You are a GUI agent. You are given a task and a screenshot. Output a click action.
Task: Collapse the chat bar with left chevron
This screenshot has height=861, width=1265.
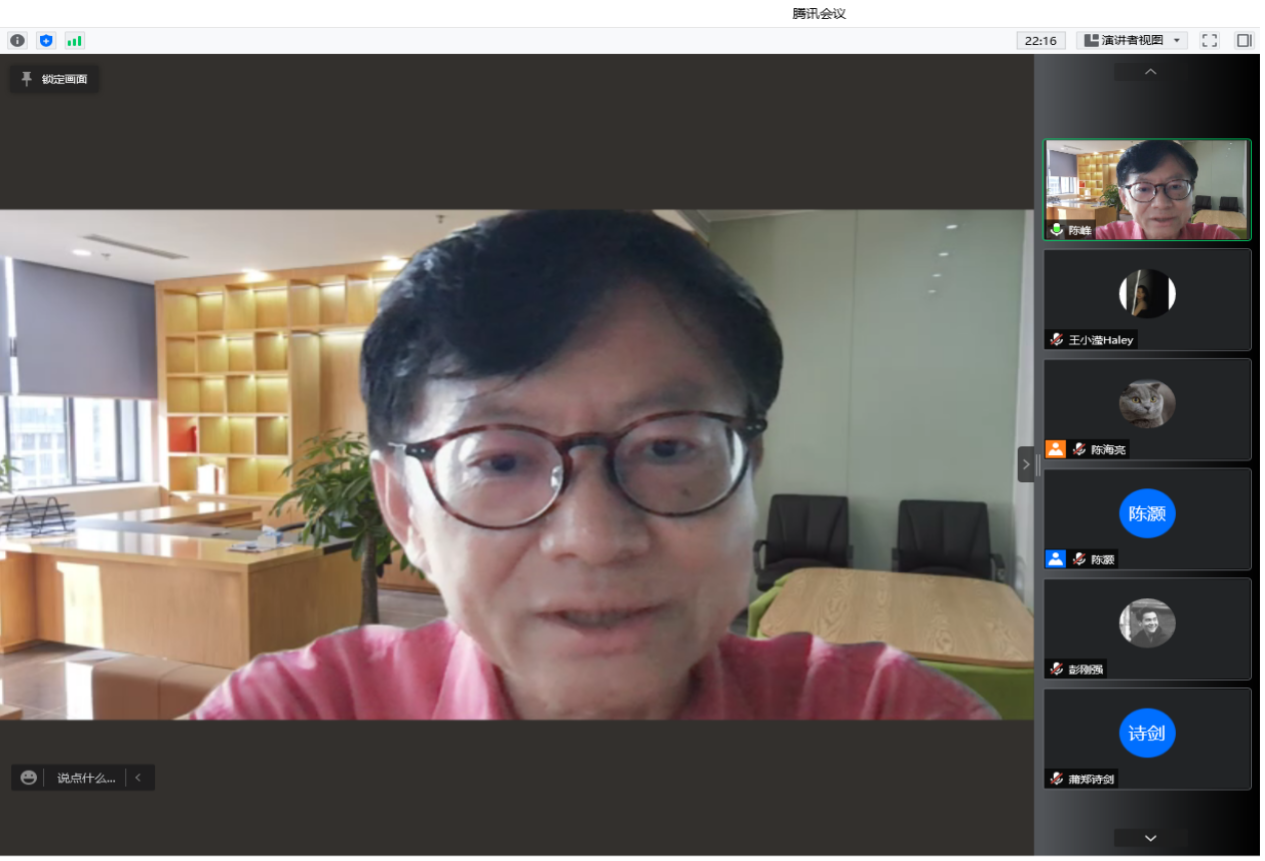point(139,777)
